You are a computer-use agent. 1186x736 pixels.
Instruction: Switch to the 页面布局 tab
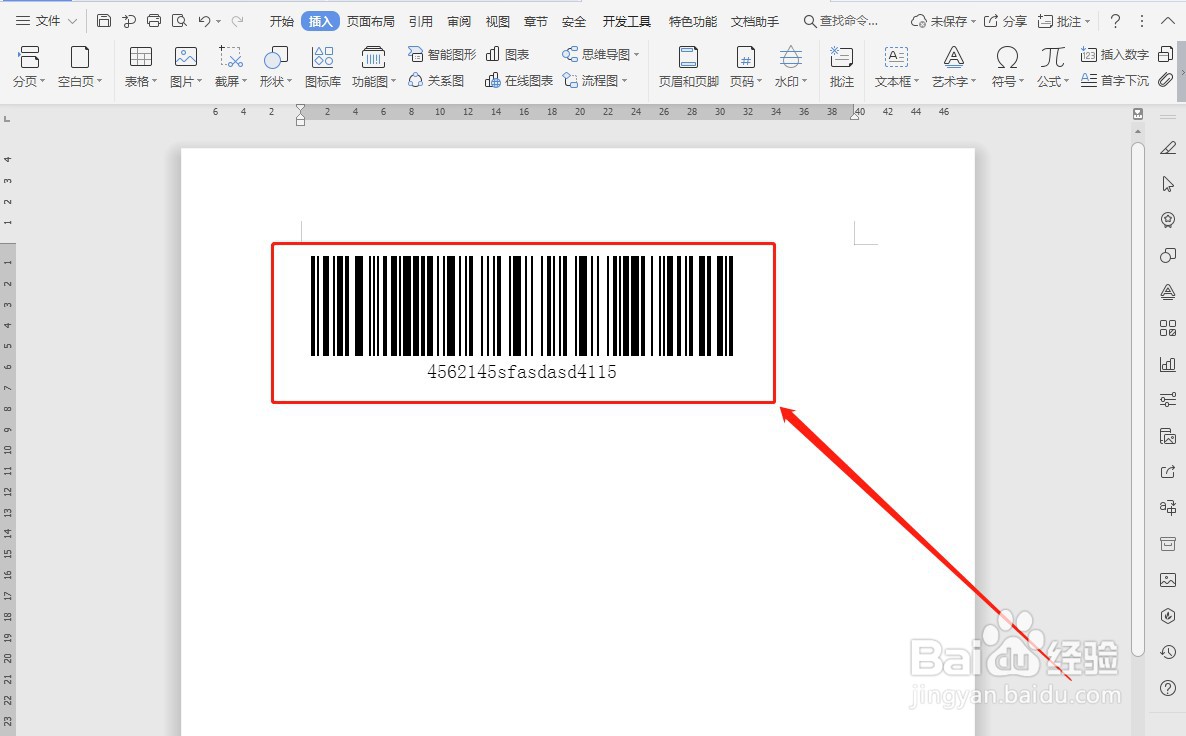371,21
